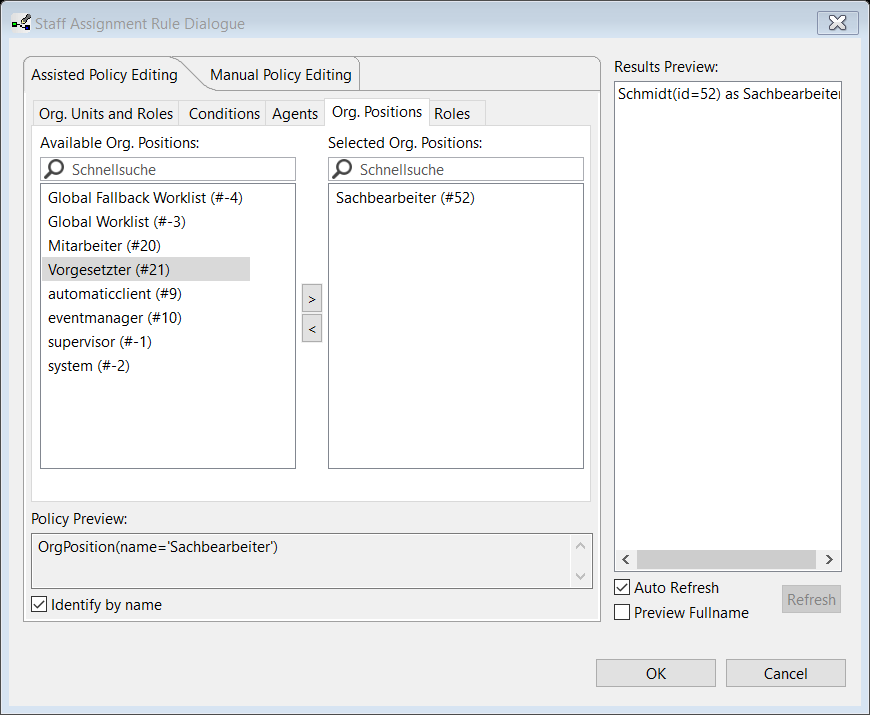Click the search icon in Available Org. Positions
The height and width of the screenshot is (715, 870).
pos(55,170)
